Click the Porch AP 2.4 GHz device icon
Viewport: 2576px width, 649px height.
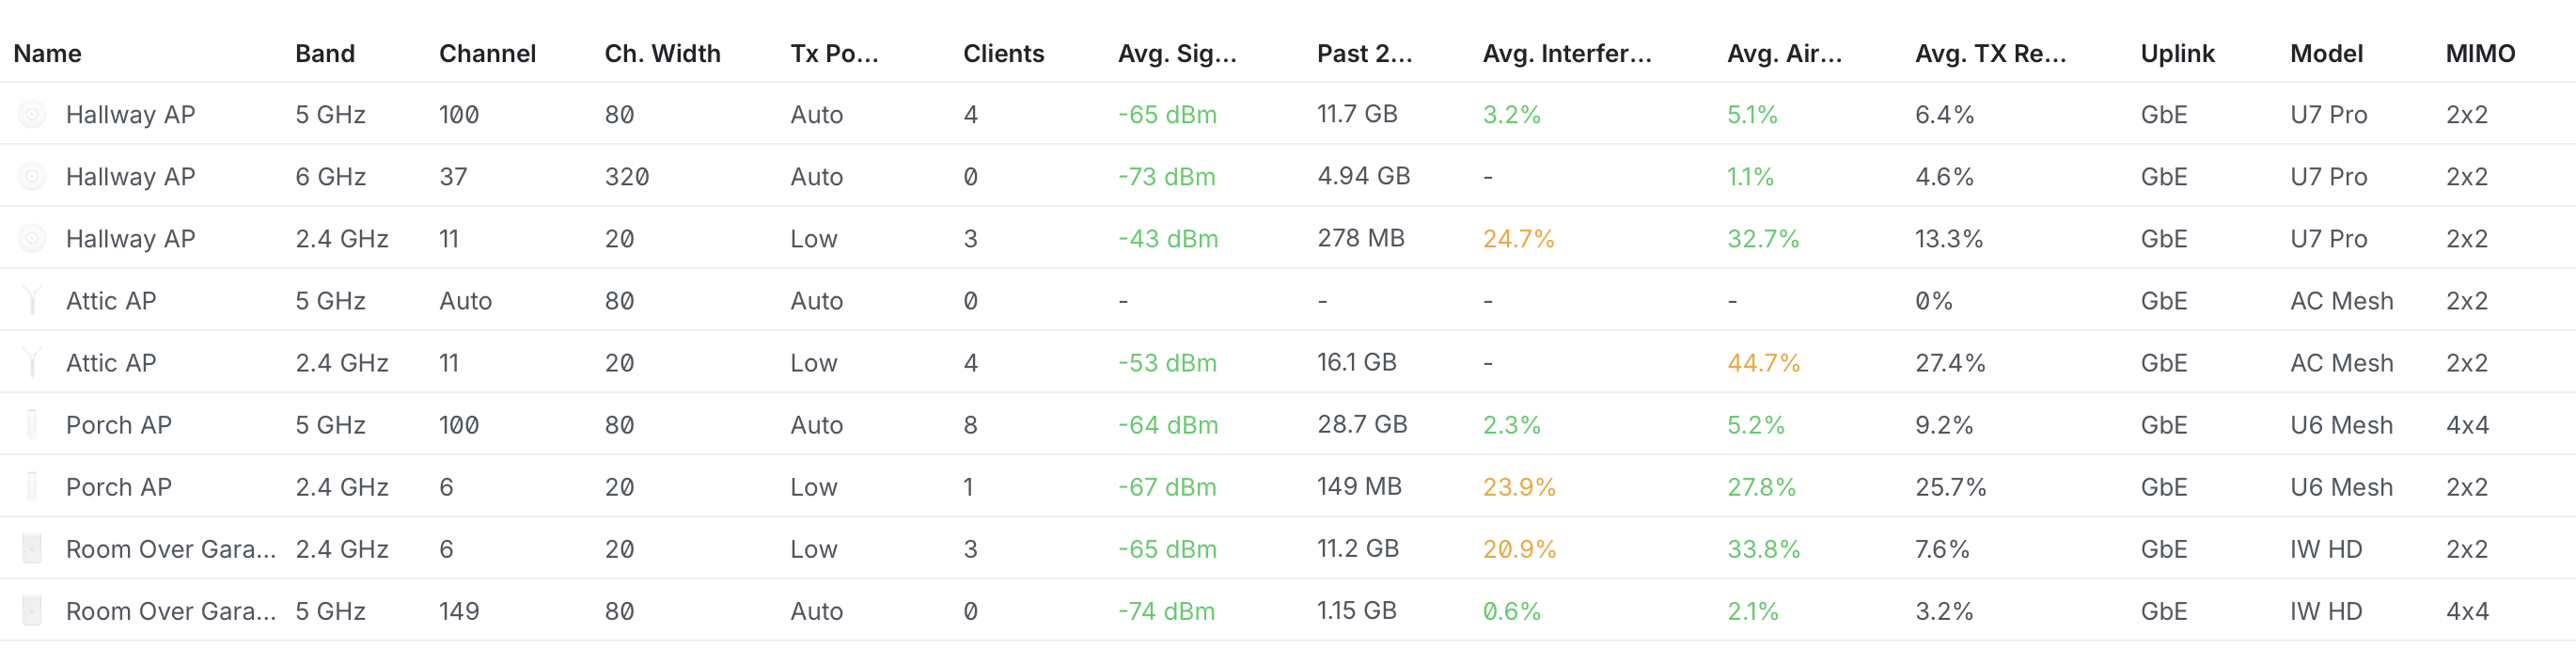click(x=32, y=487)
